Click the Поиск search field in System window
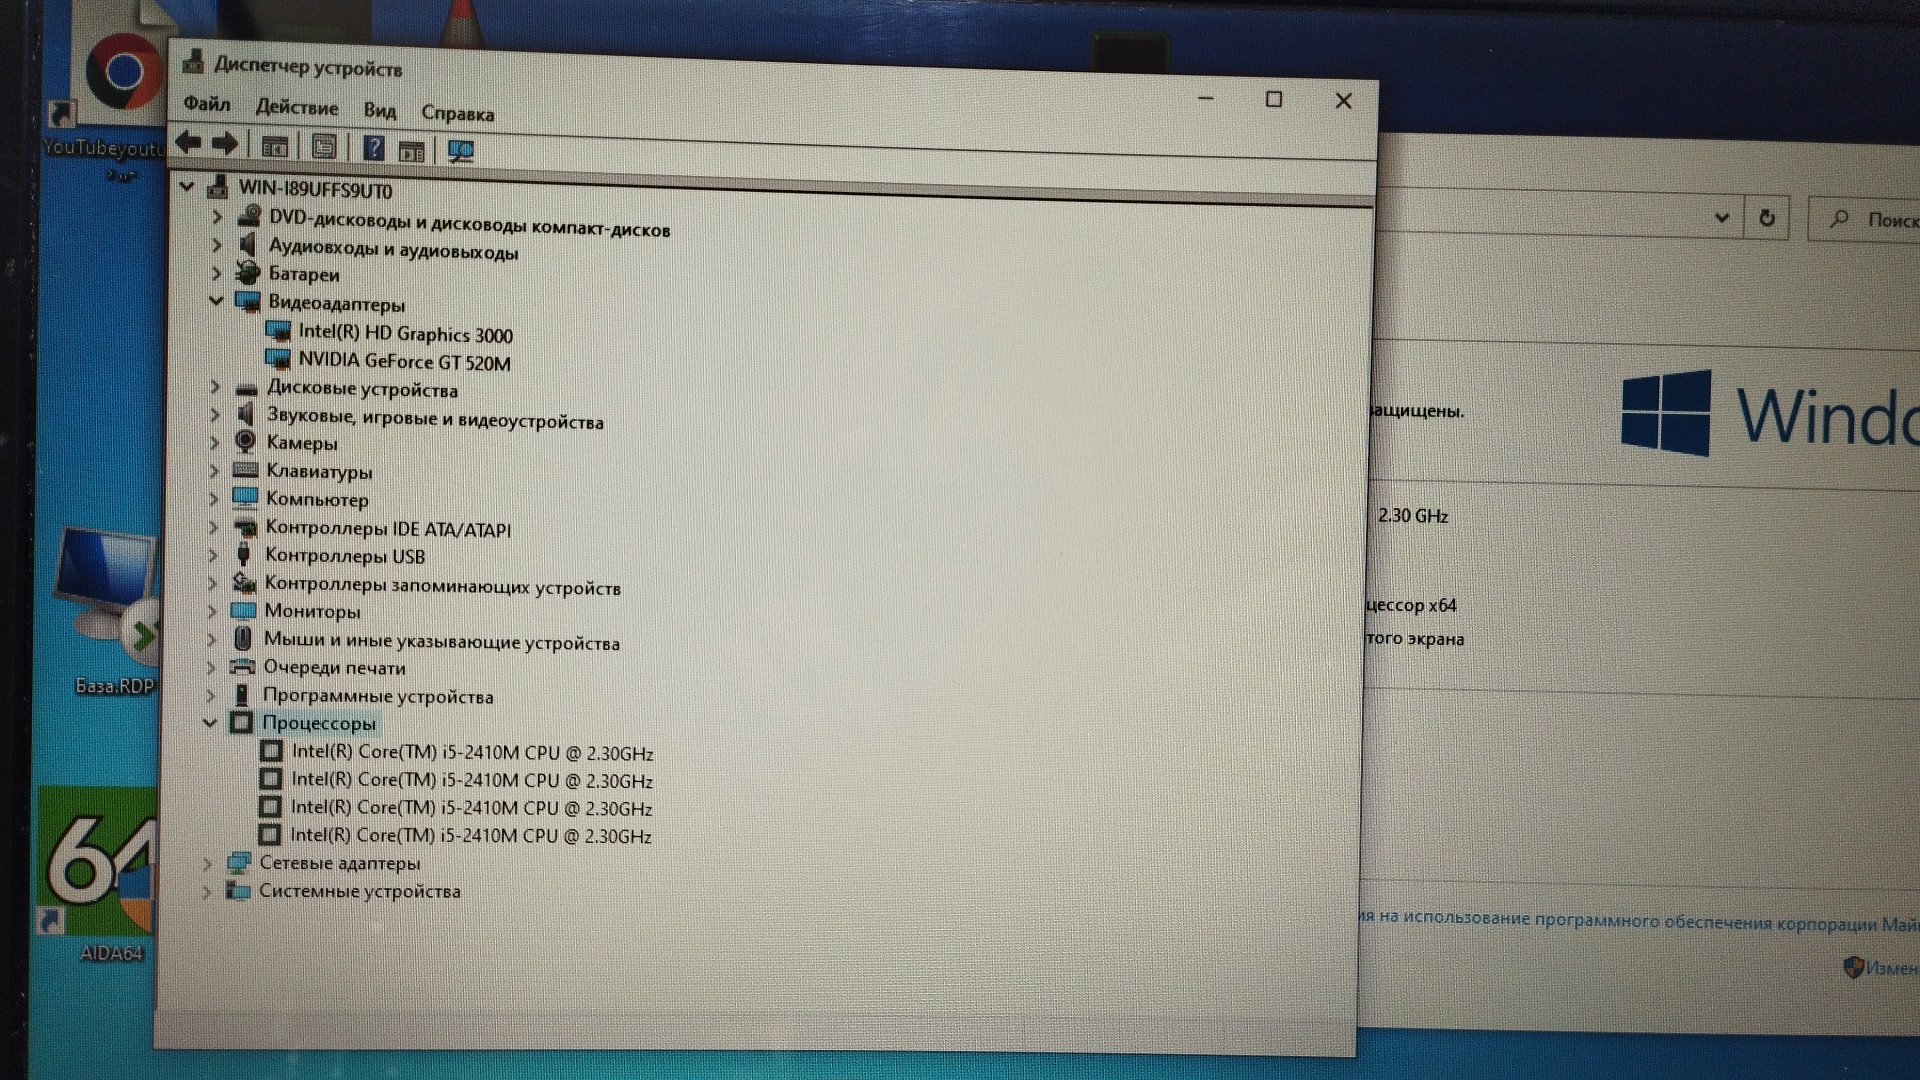The width and height of the screenshot is (1920, 1080). (x=1866, y=219)
